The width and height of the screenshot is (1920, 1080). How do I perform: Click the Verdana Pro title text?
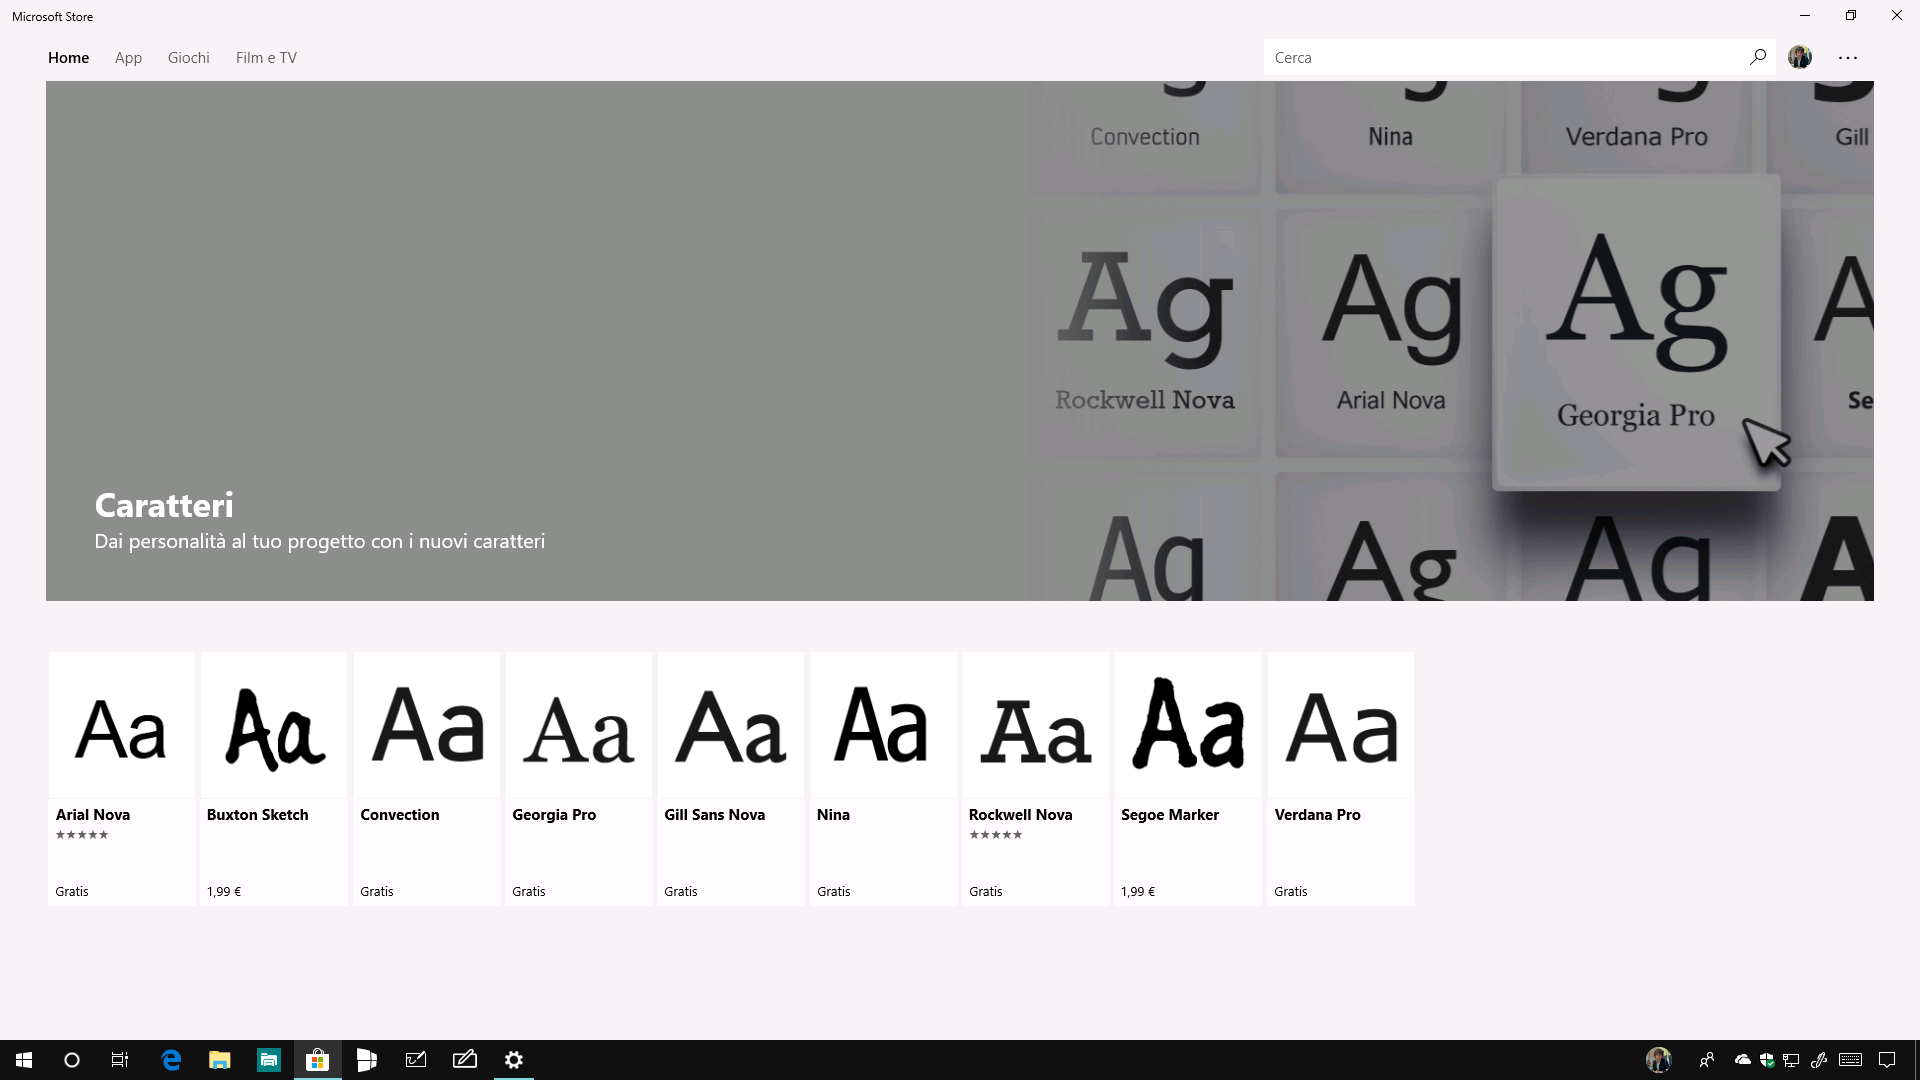click(1317, 815)
